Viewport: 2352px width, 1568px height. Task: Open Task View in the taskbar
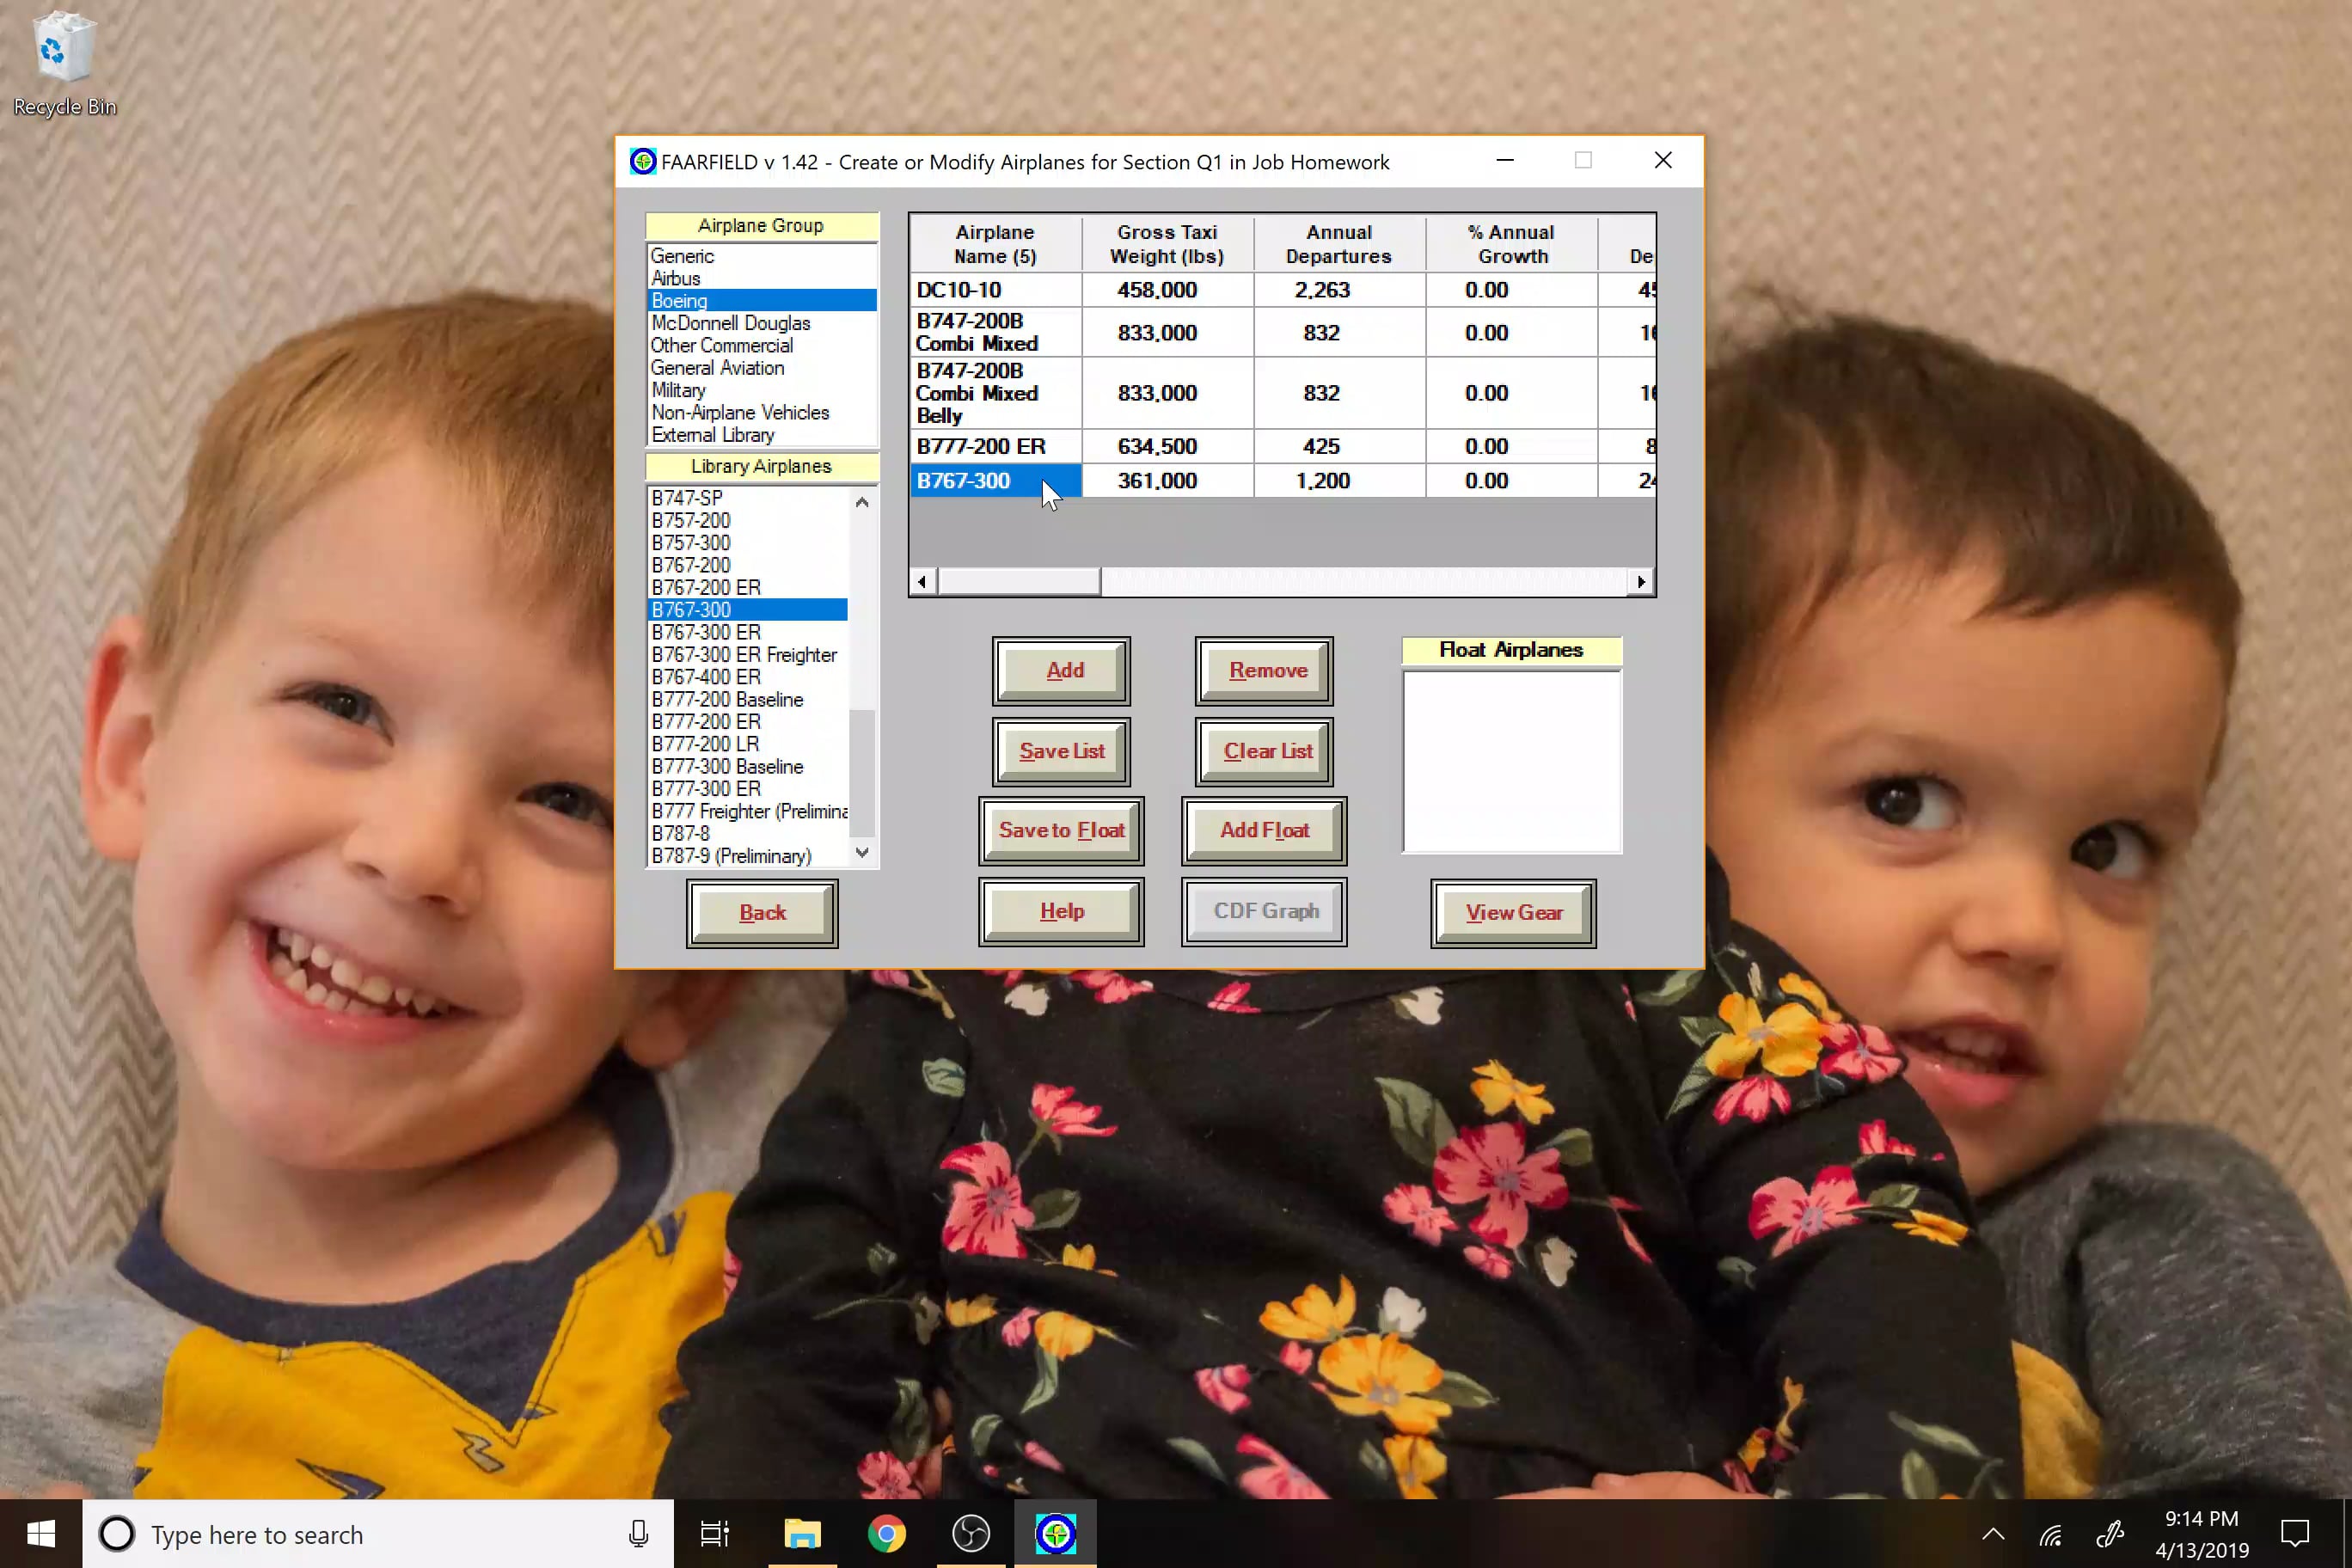coord(714,1533)
